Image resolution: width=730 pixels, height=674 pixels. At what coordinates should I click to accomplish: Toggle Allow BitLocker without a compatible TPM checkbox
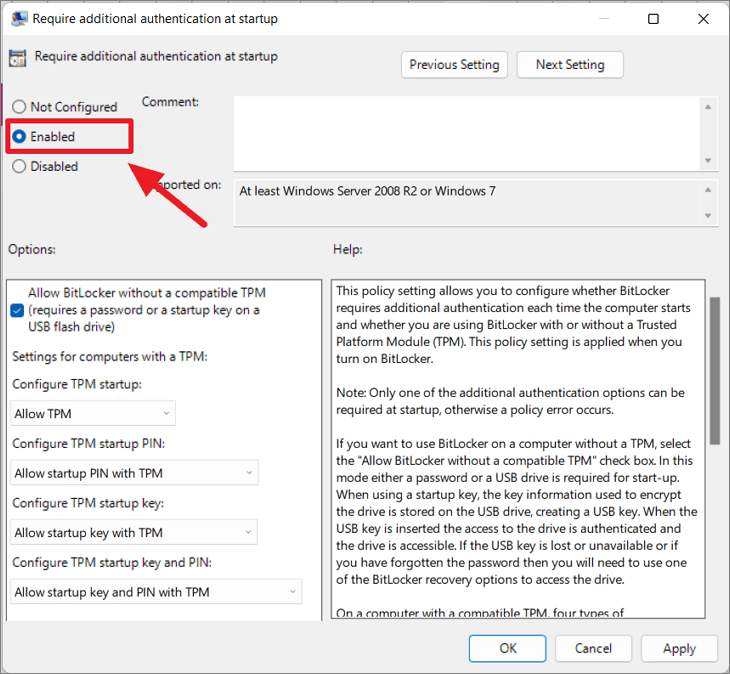(17, 310)
